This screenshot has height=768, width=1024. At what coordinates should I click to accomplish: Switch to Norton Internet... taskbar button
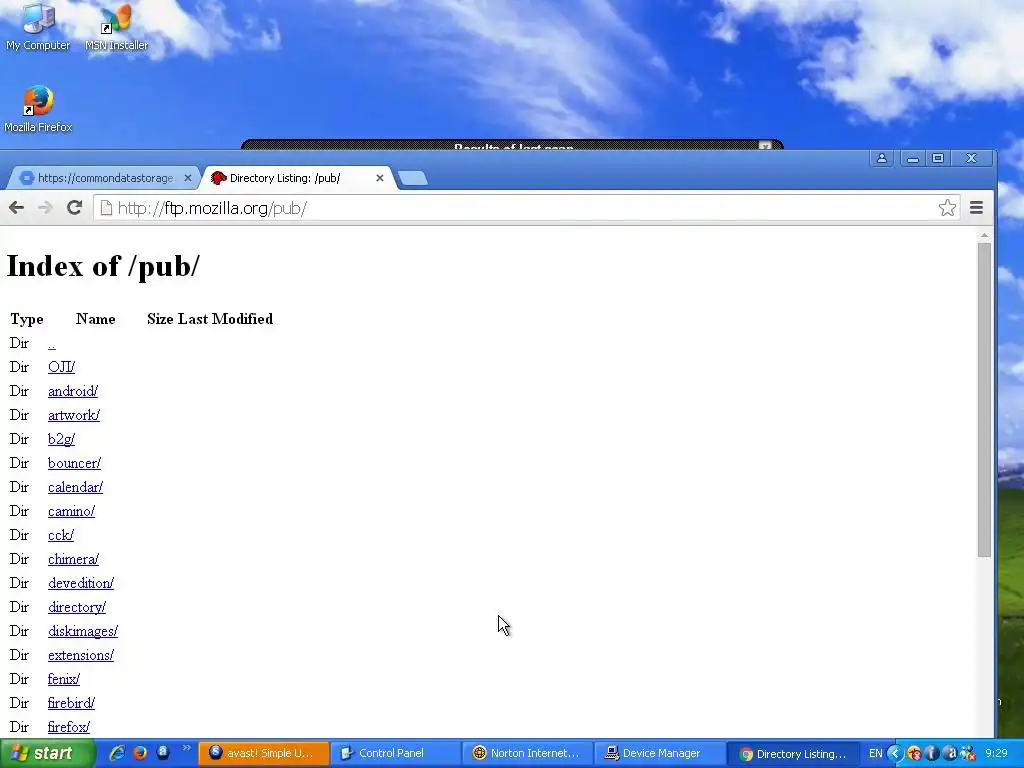tap(527, 753)
